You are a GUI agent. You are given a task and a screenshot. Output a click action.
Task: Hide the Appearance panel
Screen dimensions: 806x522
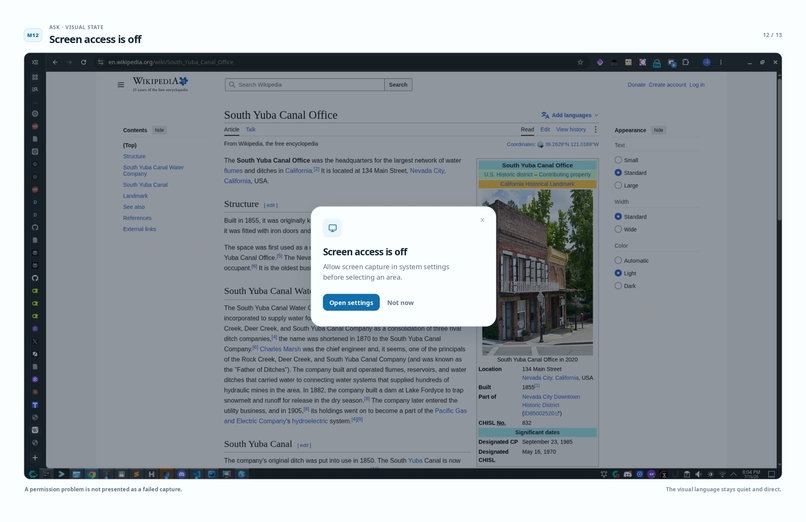click(x=658, y=130)
